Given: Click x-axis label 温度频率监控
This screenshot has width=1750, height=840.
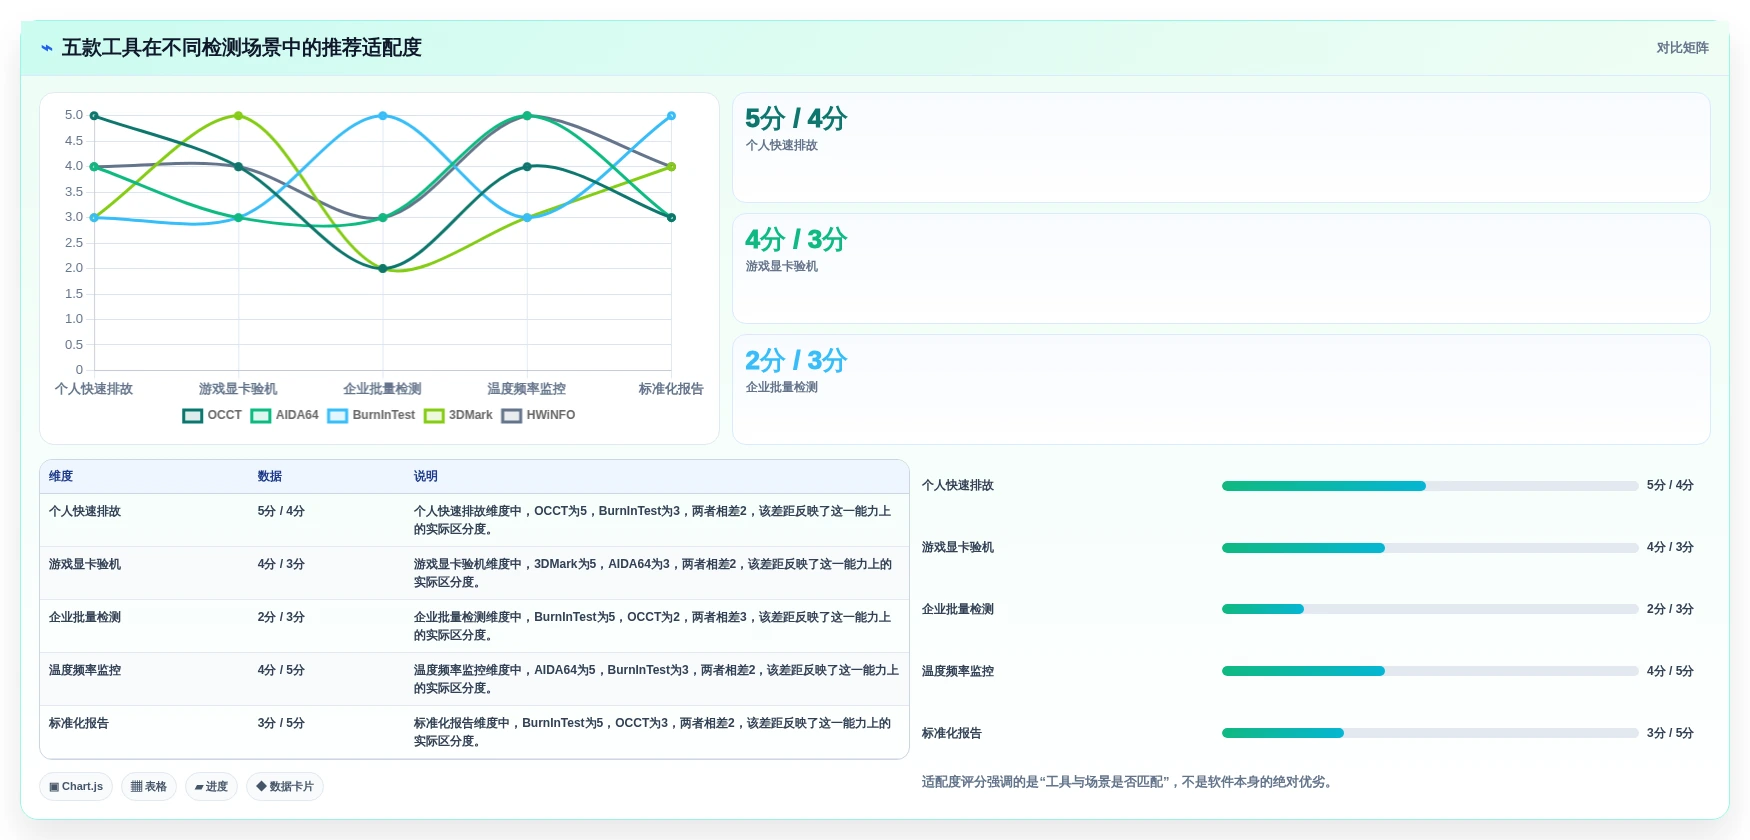Looking at the screenshot, I should (527, 389).
